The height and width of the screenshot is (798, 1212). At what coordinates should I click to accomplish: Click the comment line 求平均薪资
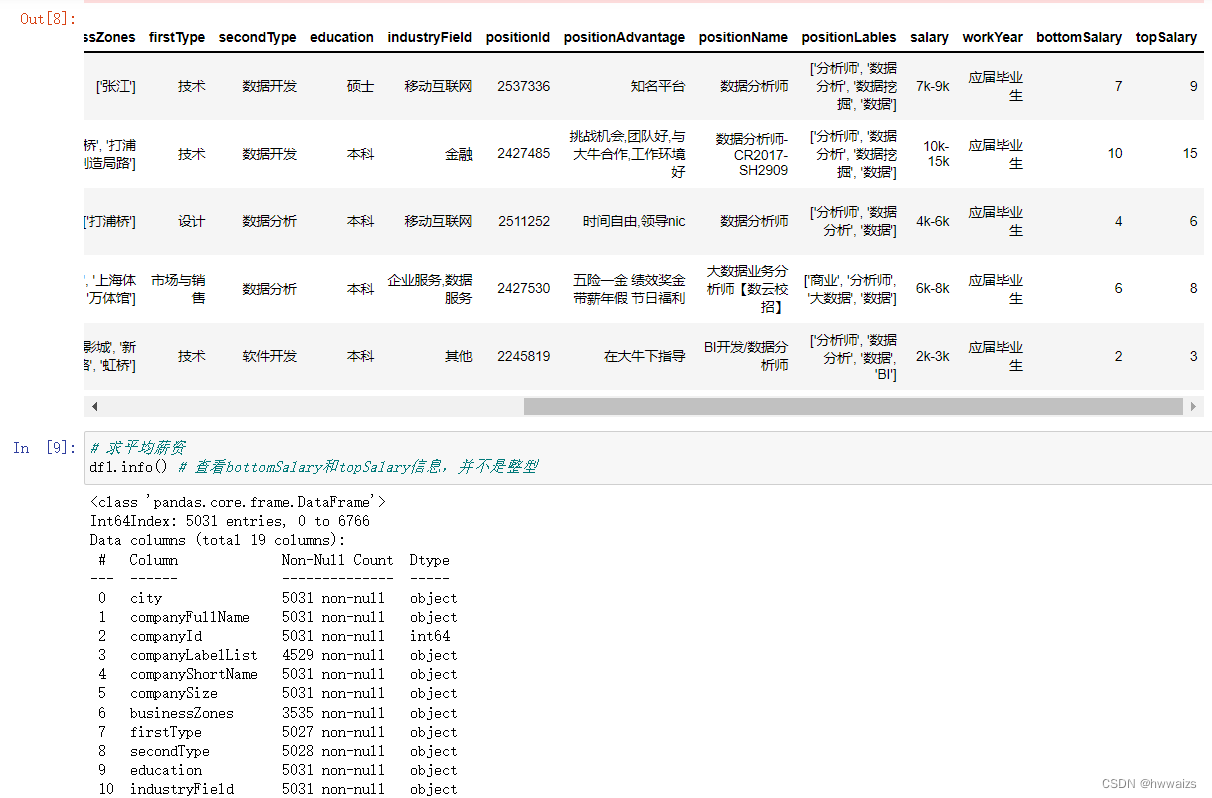[x=138, y=448]
